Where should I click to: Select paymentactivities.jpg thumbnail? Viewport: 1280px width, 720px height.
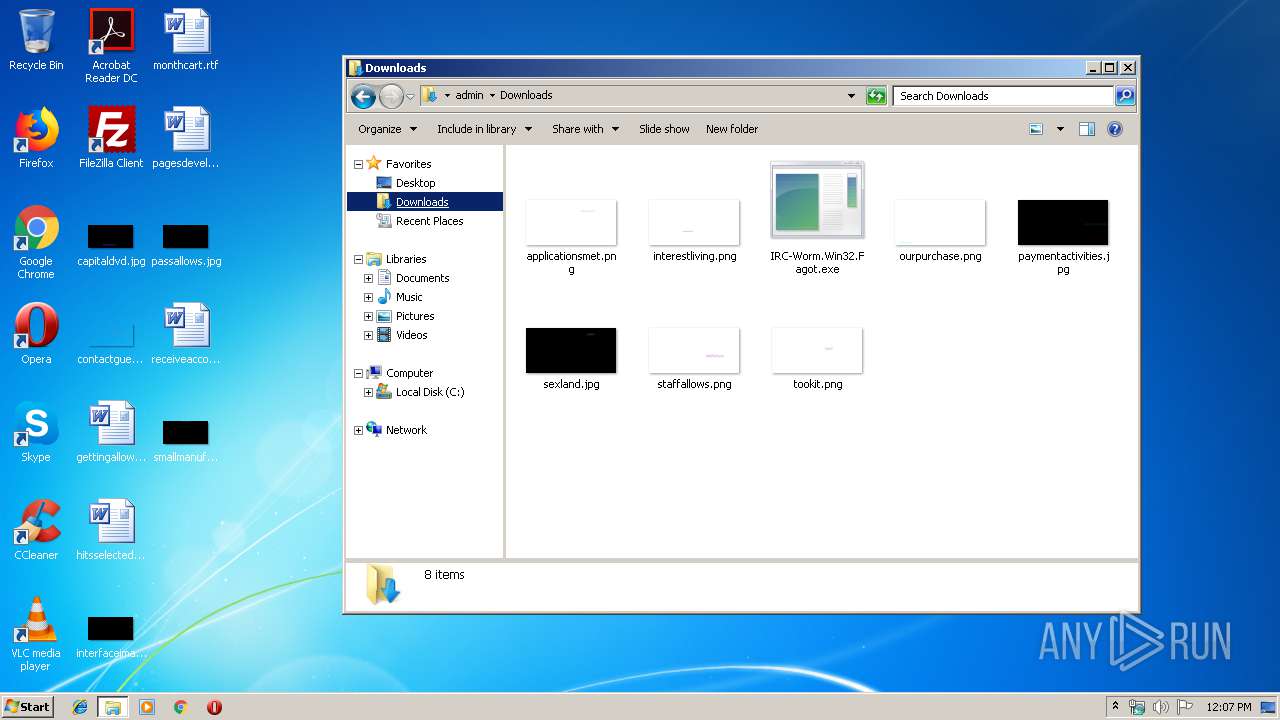(1063, 237)
